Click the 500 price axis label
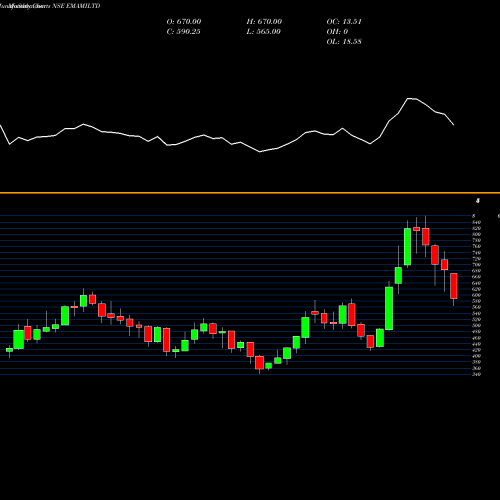500x500 pixels. tap(477, 325)
